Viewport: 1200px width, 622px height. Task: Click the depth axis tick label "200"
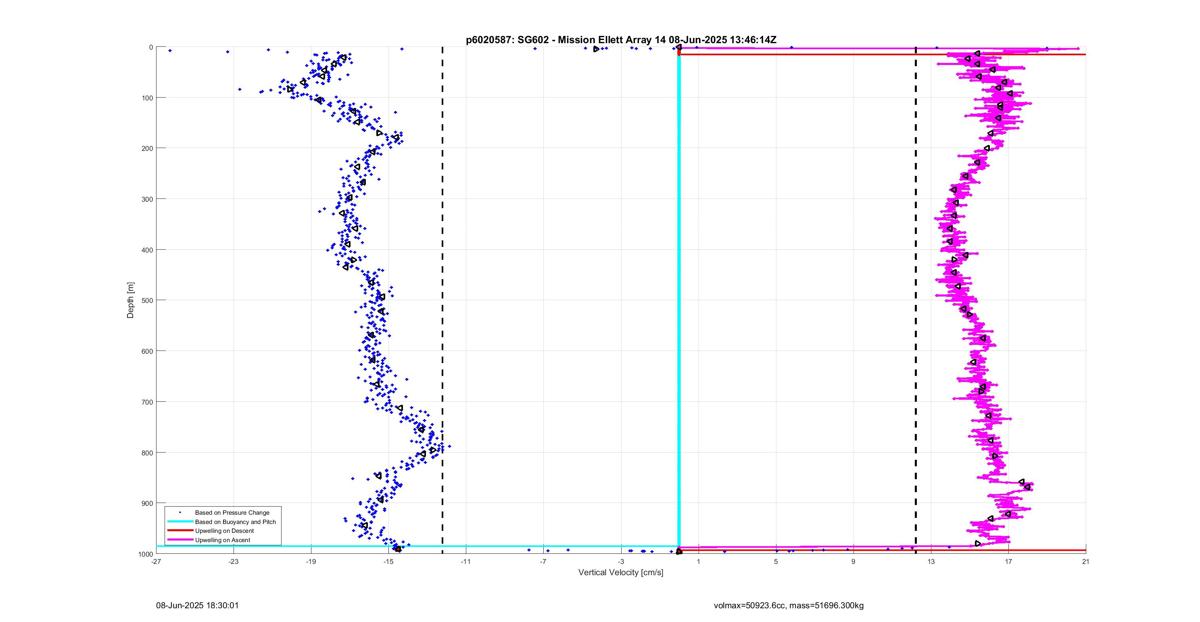pos(146,148)
